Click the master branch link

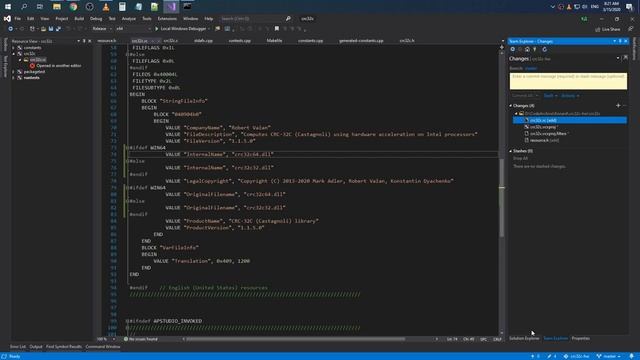click(x=531, y=69)
